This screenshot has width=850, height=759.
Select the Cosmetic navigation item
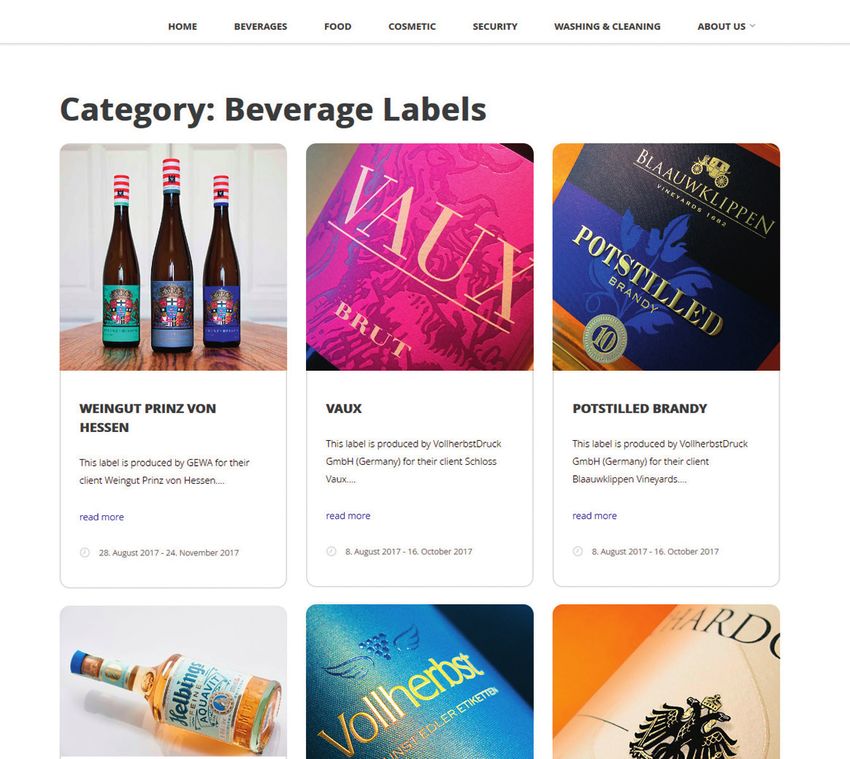[412, 27]
